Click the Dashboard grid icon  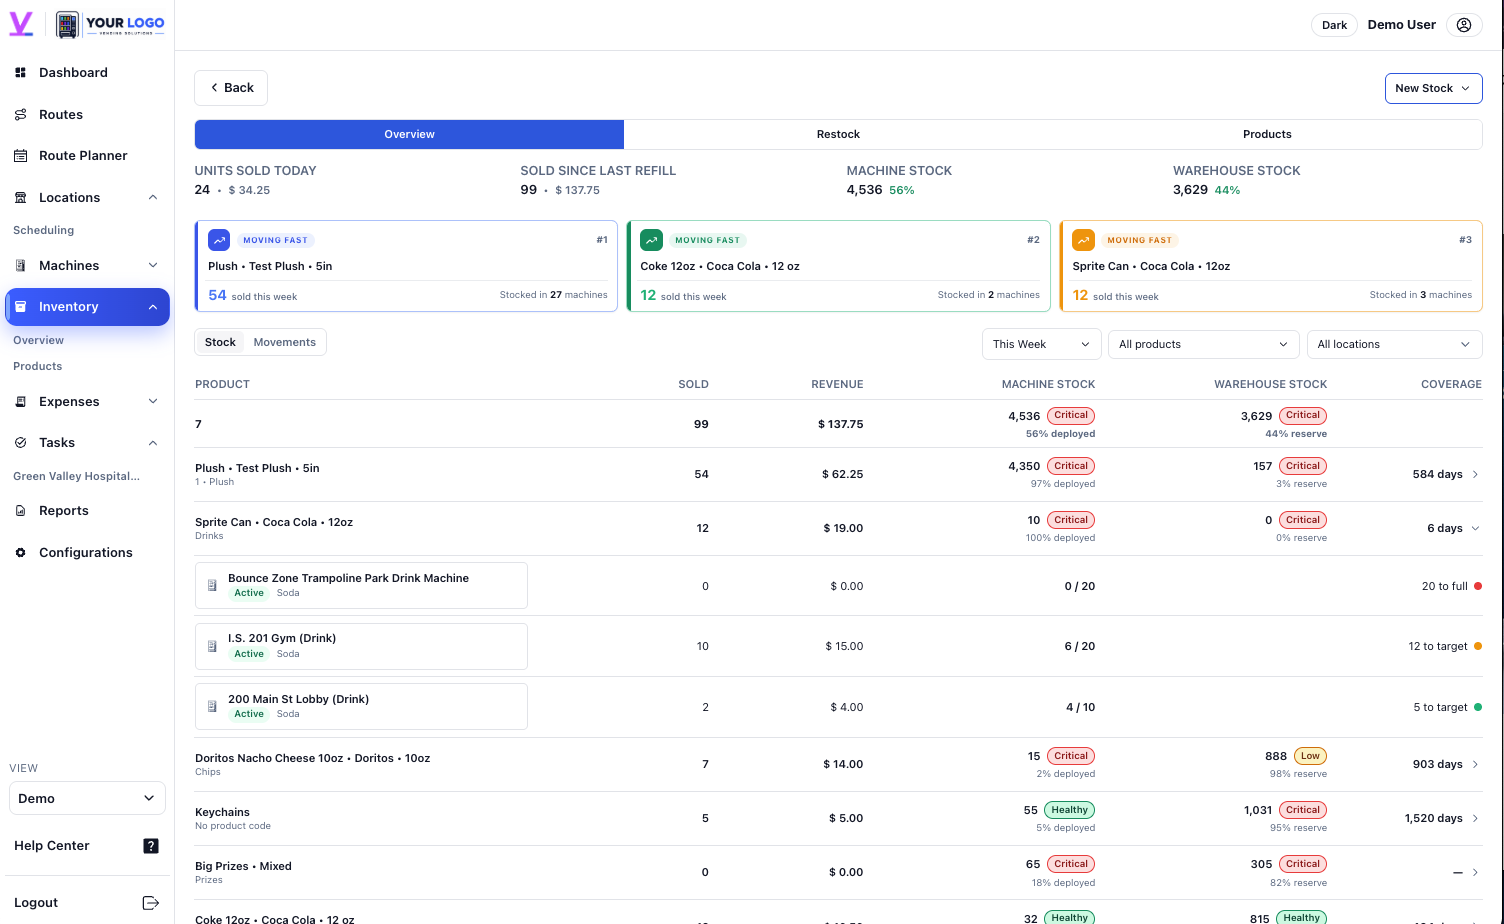[x=20, y=73]
